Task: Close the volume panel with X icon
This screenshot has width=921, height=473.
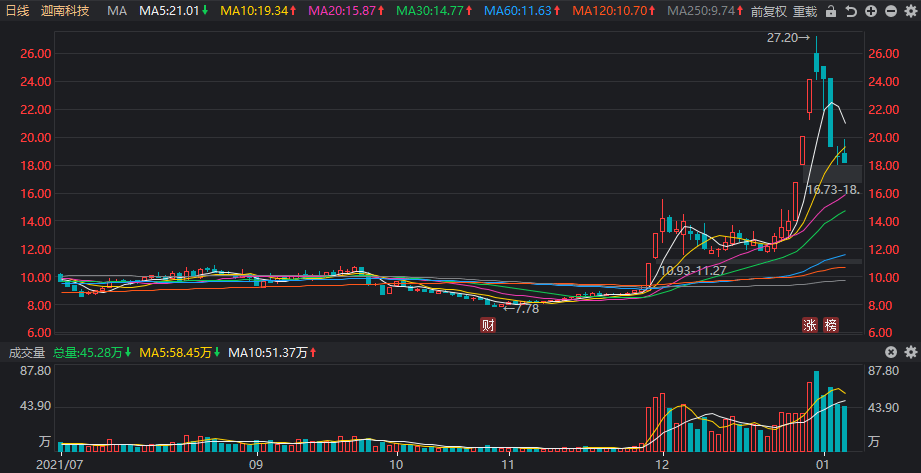Action: tap(891, 353)
